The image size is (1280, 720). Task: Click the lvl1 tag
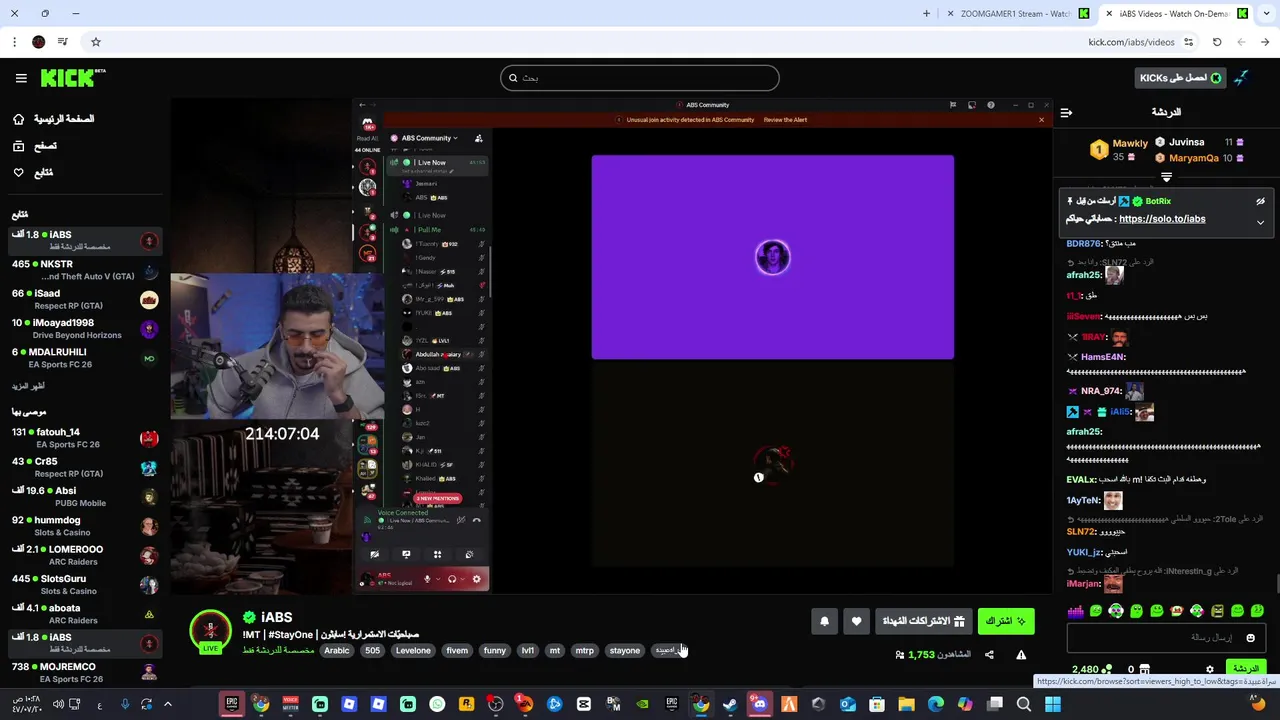click(x=528, y=651)
